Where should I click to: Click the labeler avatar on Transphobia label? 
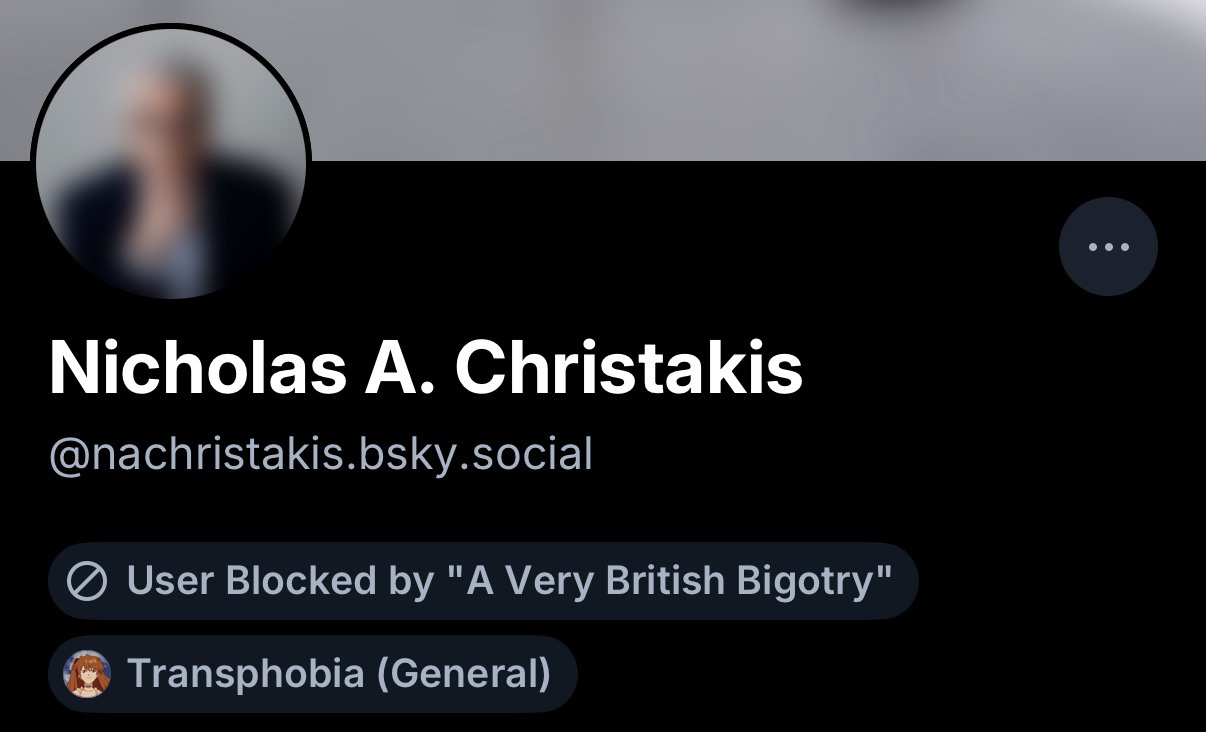pos(87,674)
